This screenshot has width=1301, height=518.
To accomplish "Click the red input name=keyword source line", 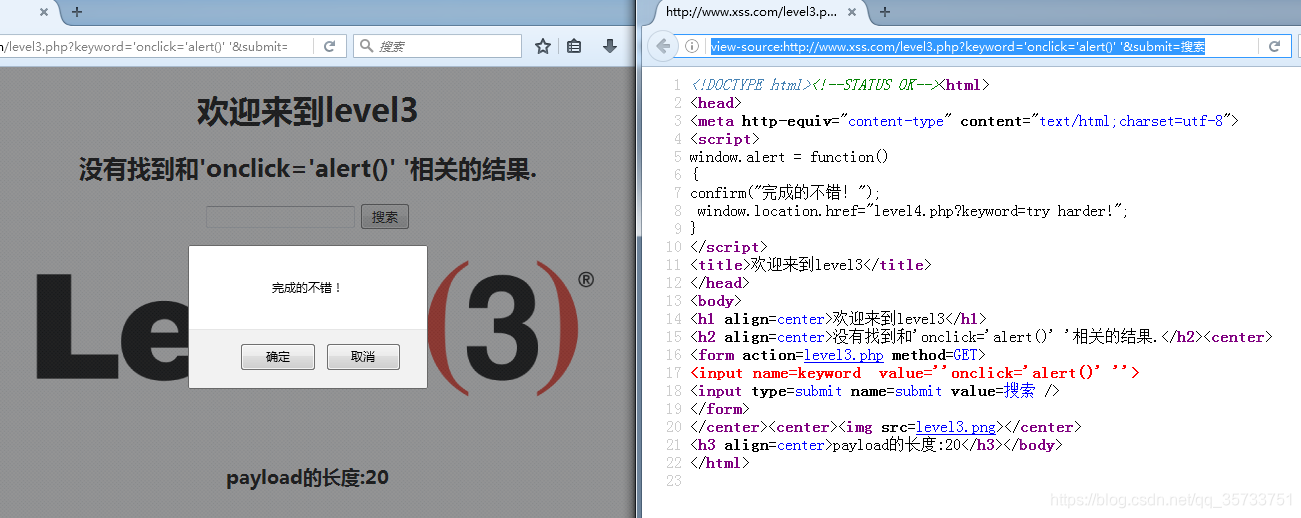I will tap(914, 373).
